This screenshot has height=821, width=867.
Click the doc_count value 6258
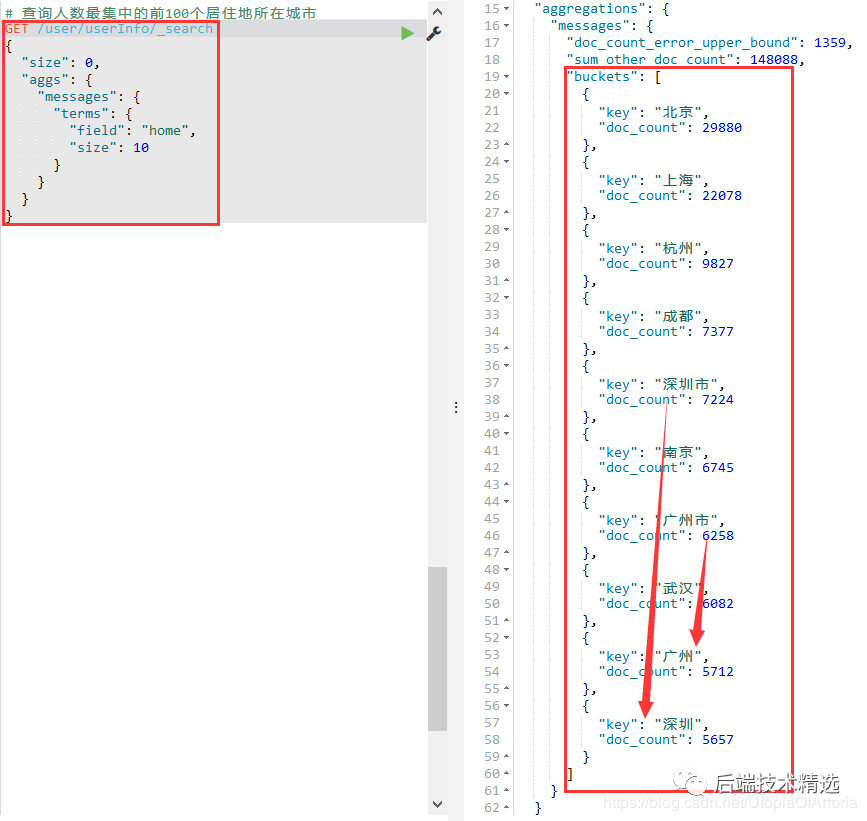tap(718, 536)
